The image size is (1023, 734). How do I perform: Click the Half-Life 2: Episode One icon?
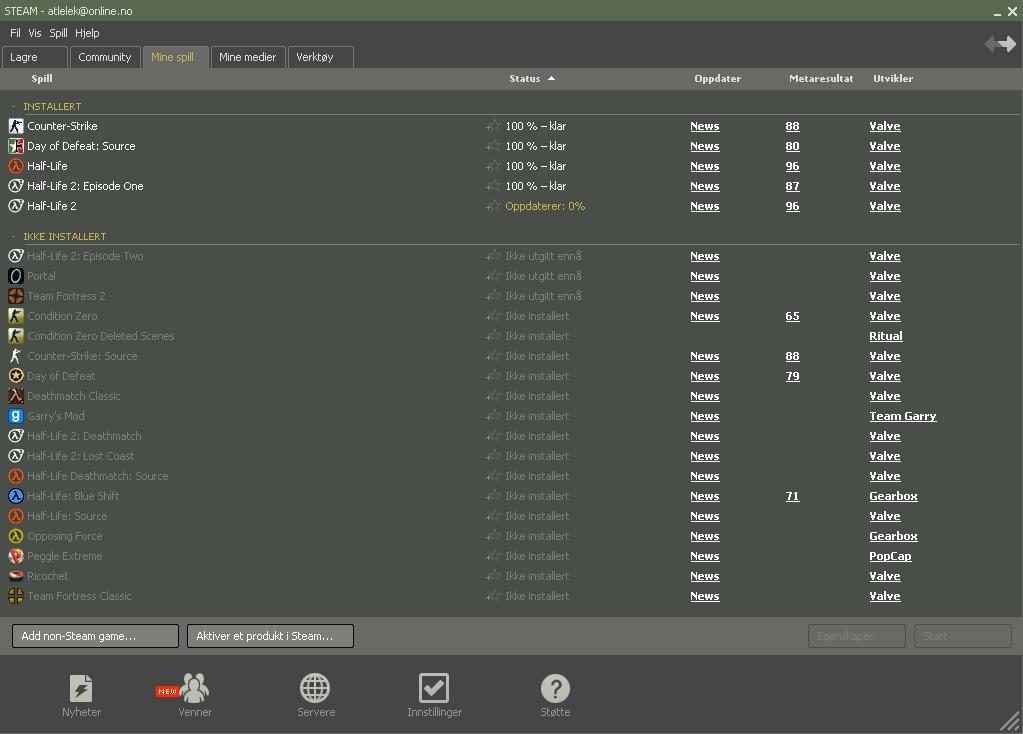[x=16, y=186]
